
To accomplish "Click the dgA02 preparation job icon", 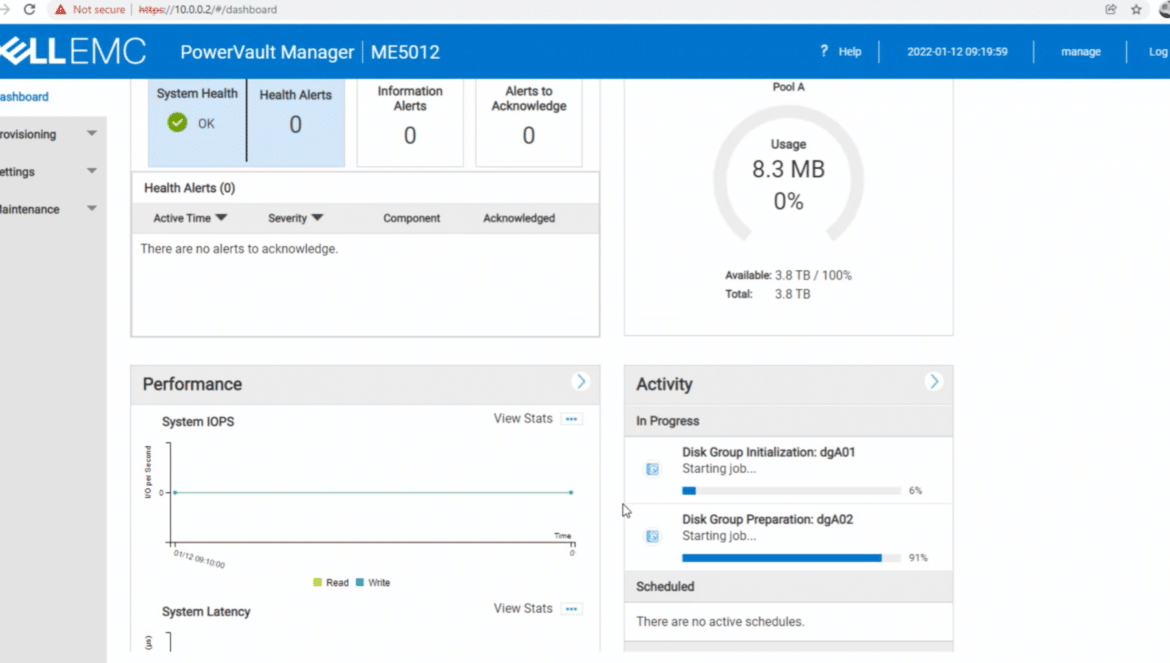I will 652,536.
